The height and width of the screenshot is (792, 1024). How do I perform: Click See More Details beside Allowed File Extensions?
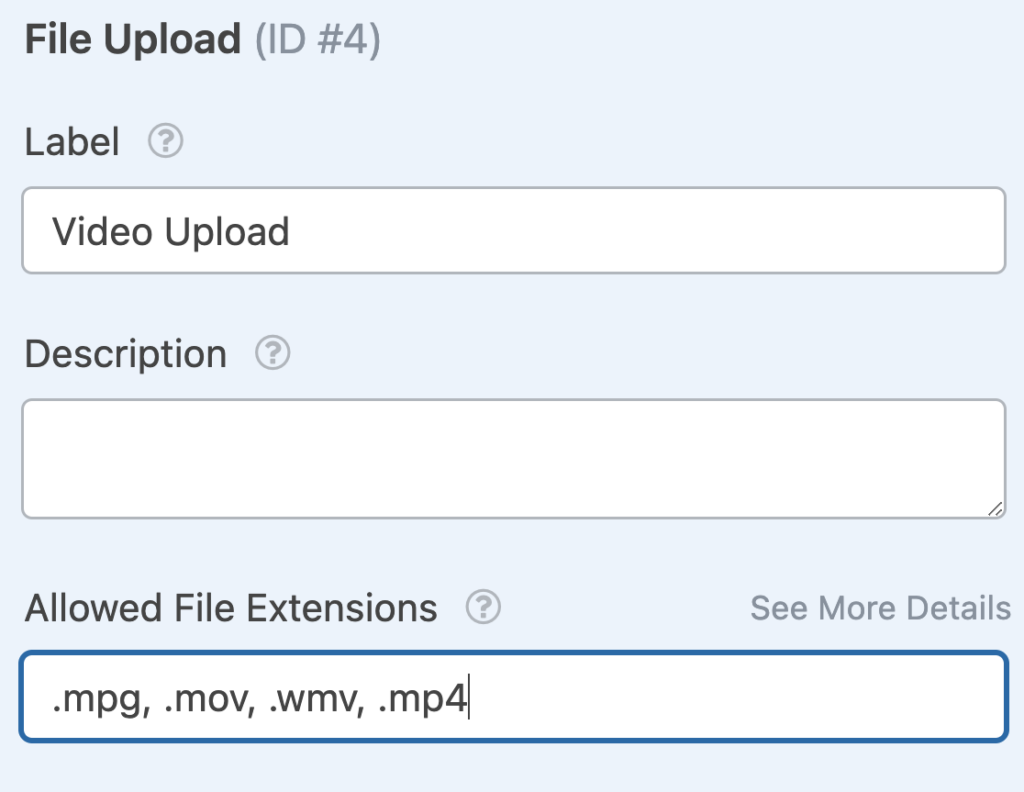click(x=880, y=608)
